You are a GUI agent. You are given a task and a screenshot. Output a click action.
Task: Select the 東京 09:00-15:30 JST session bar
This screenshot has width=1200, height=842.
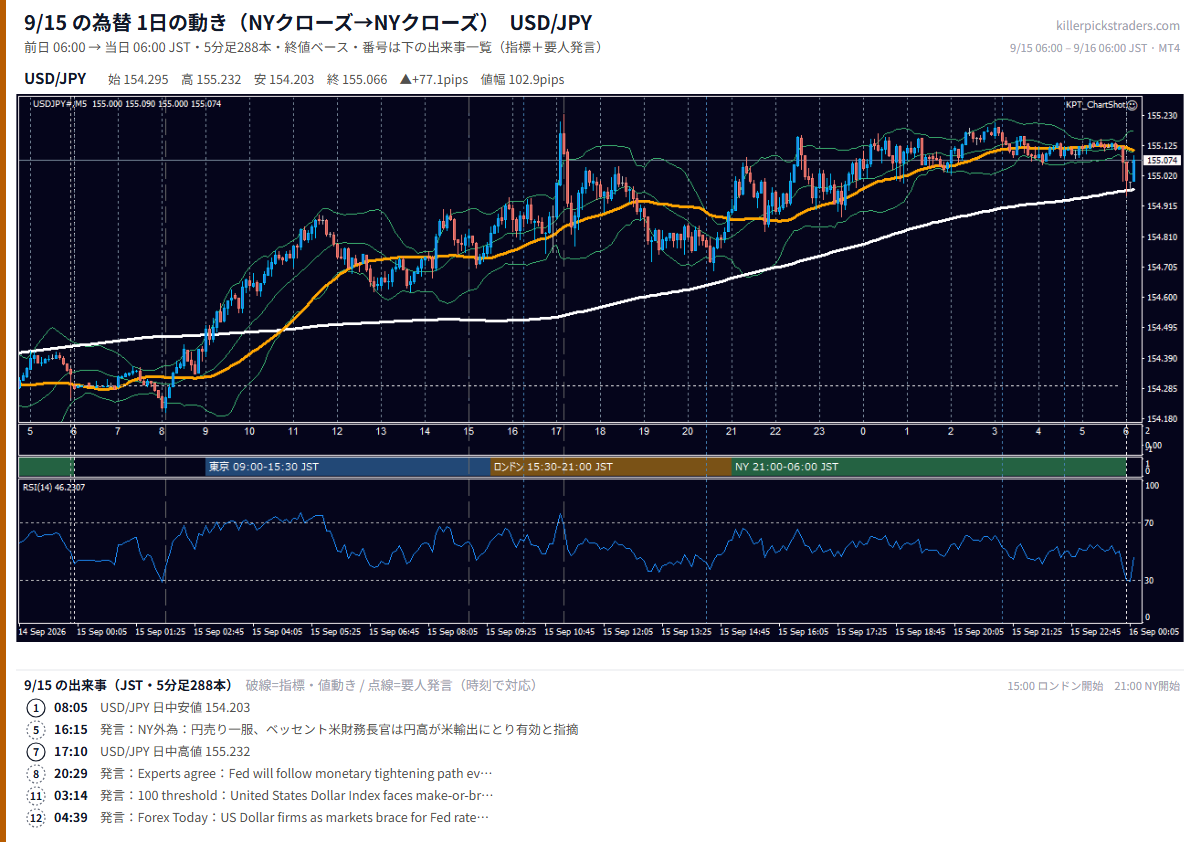click(x=347, y=466)
